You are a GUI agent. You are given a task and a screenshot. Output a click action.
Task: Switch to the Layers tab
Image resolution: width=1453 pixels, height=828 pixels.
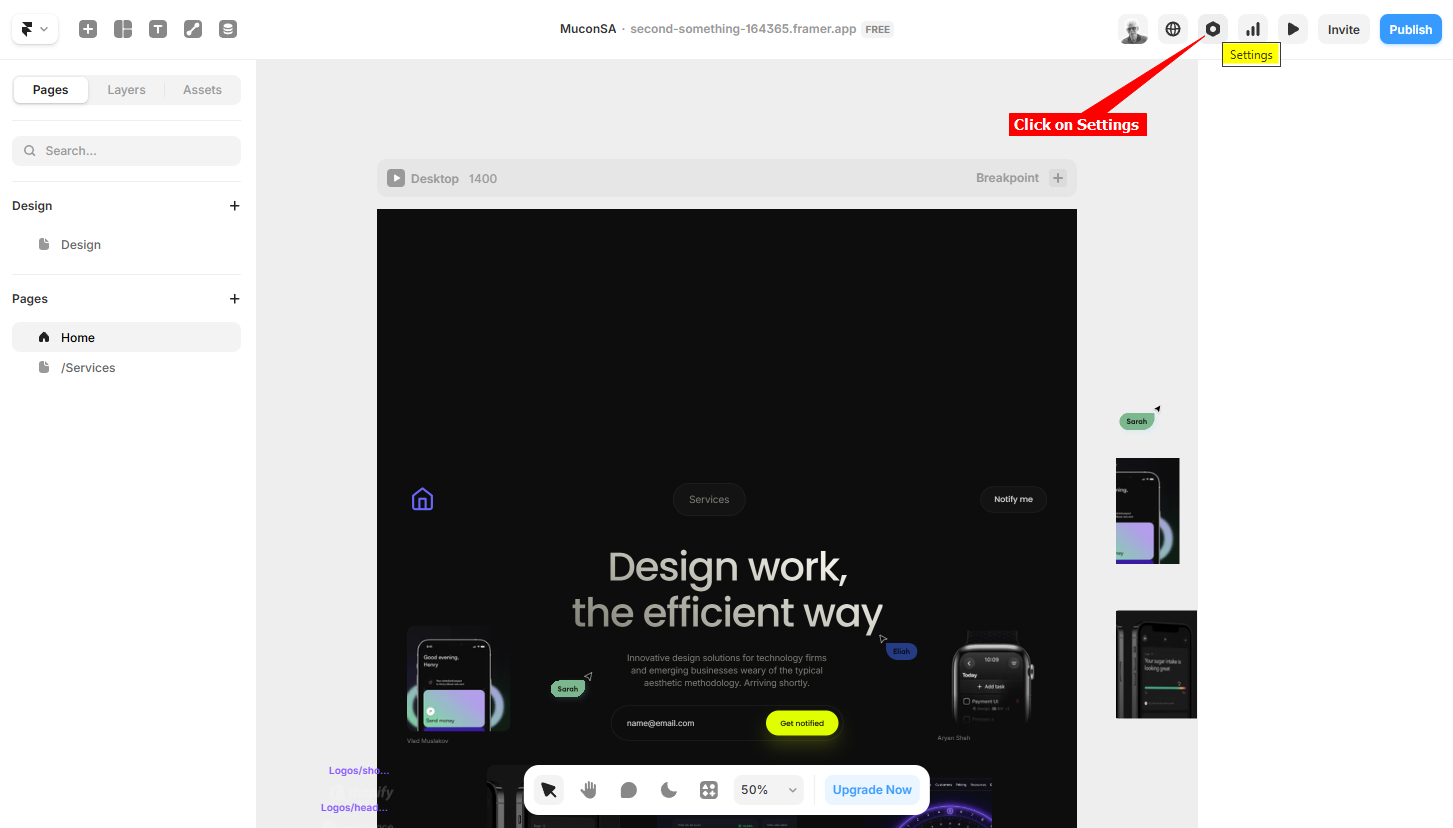pyautogui.click(x=126, y=90)
